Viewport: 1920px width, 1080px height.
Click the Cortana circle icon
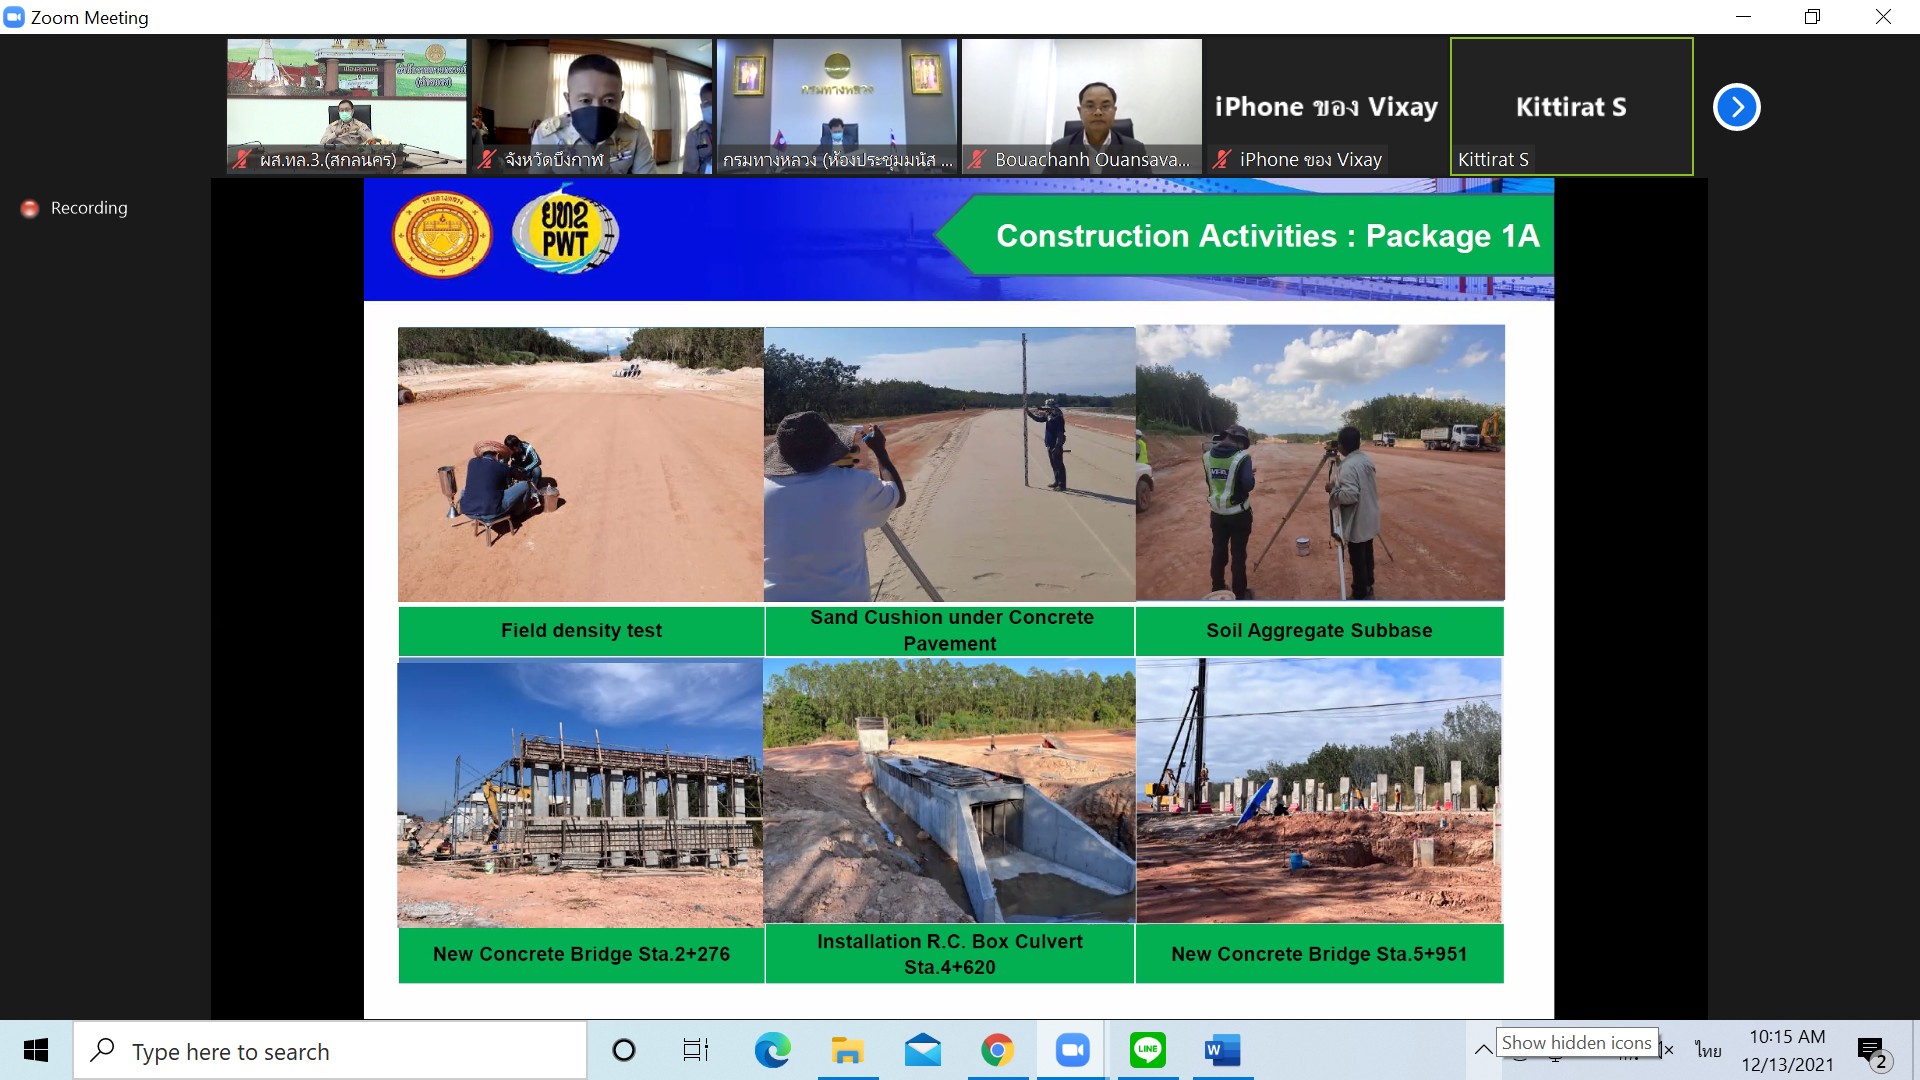click(623, 1050)
